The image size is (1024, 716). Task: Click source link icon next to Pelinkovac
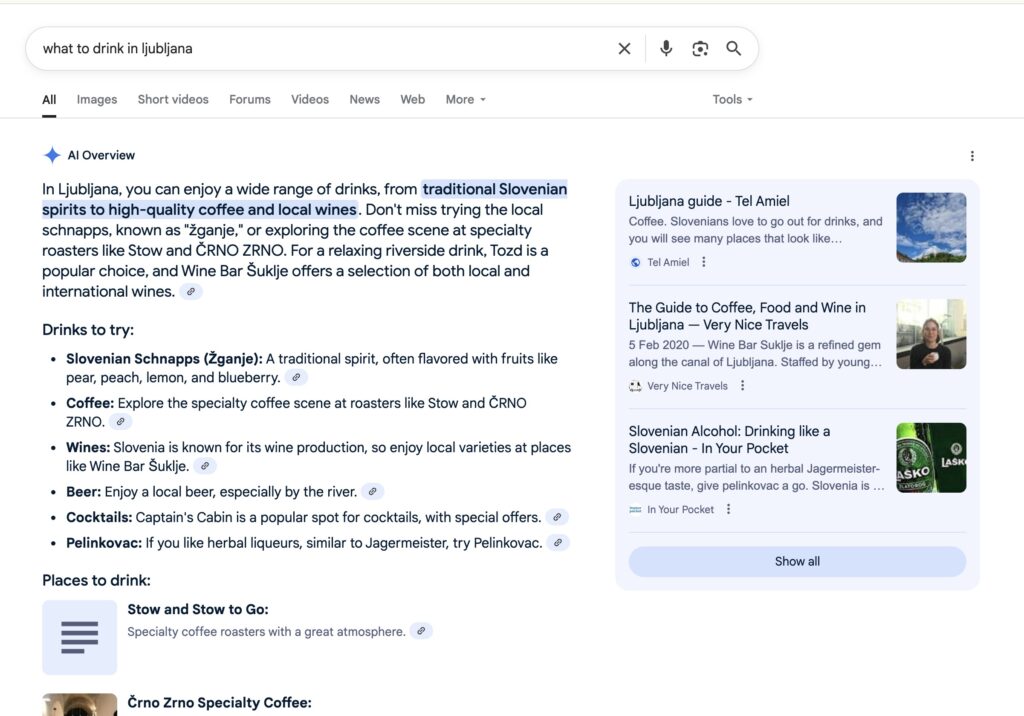point(559,543)
